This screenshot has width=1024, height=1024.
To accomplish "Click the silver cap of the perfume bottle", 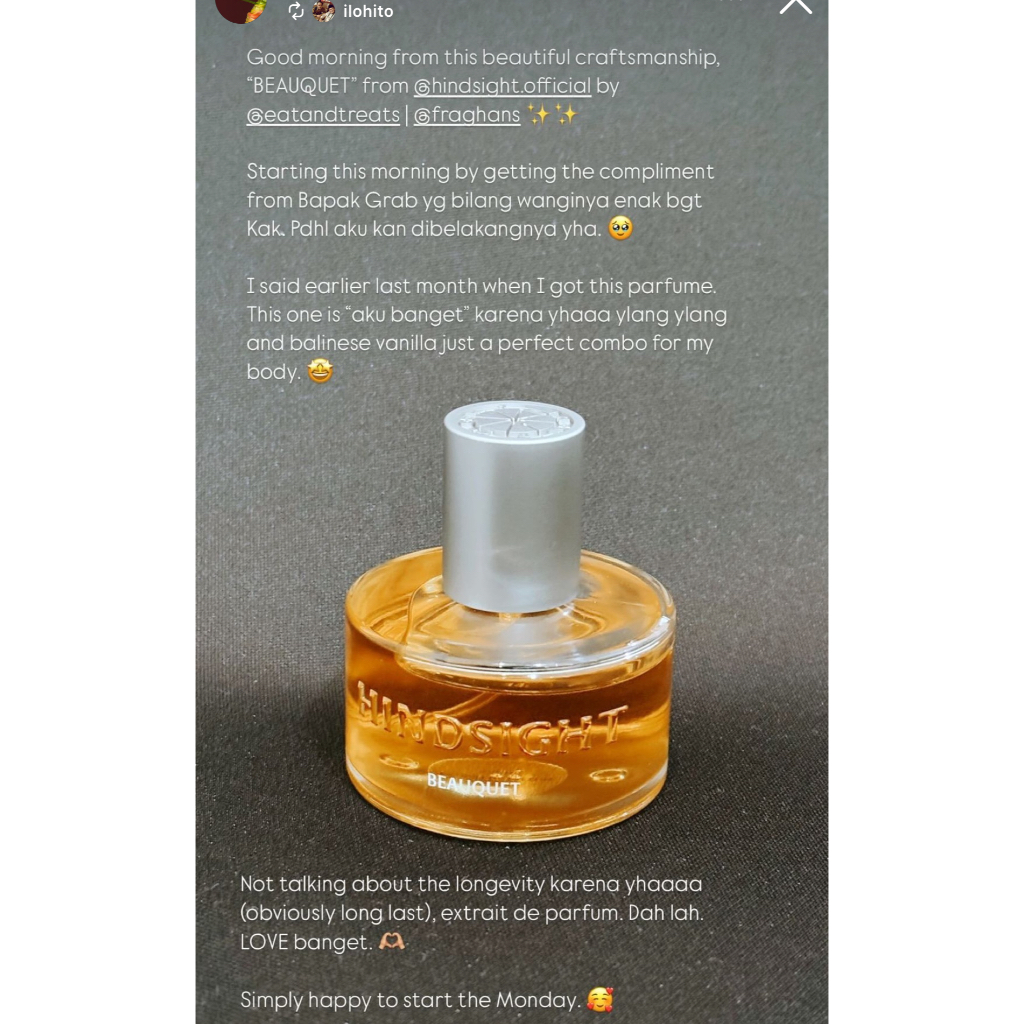I will (514, 507).
